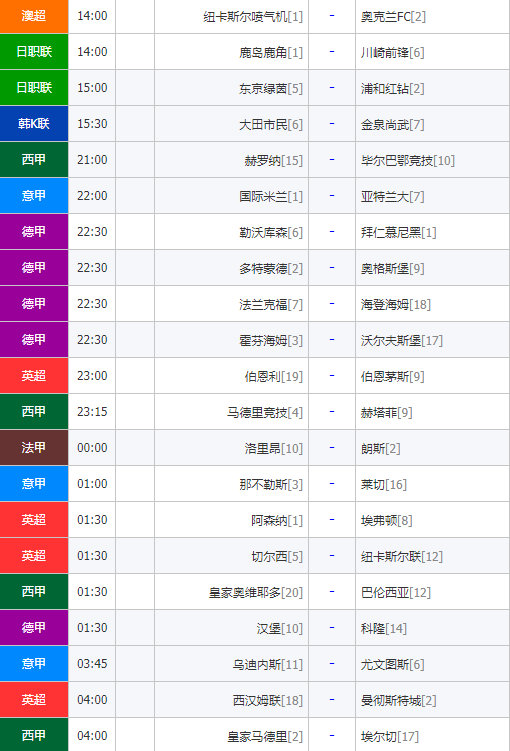The height and width of the screenshot is (751, 510).
Task: Click the 15:30 kickoff time
Action: tap(92, 124)
